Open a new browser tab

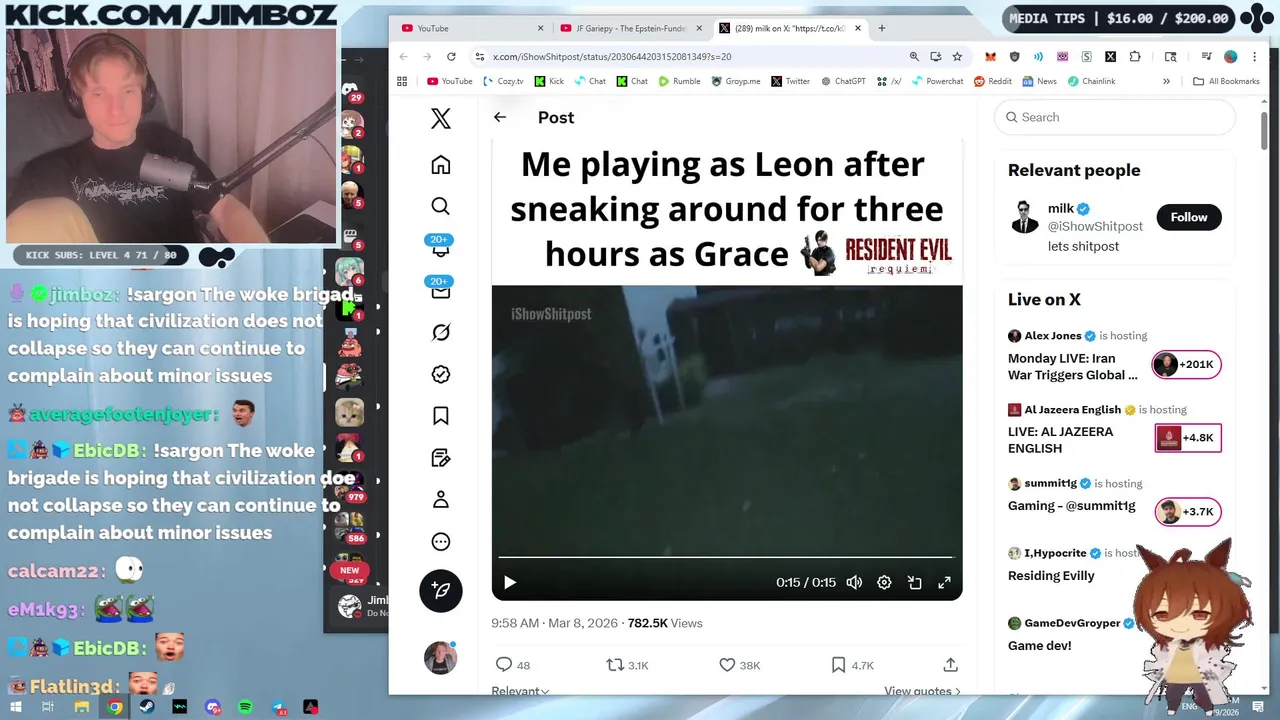[881, 28]
